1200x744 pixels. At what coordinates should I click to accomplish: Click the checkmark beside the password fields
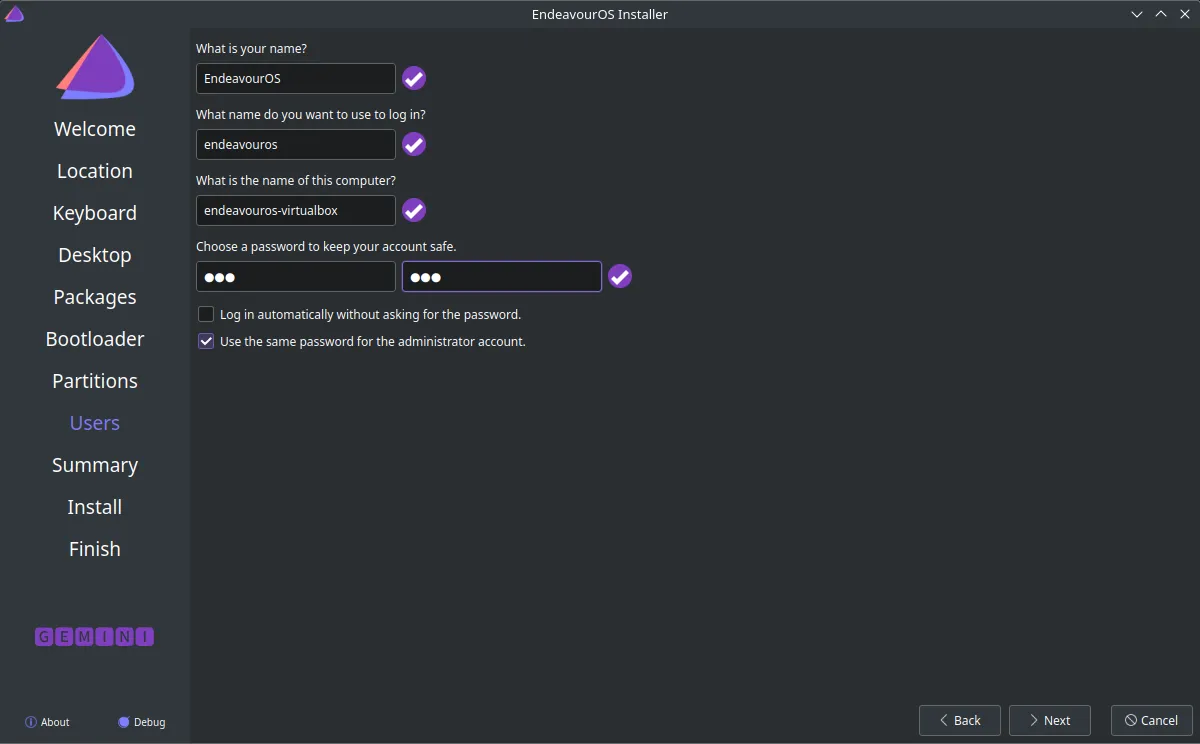[620, 276]
